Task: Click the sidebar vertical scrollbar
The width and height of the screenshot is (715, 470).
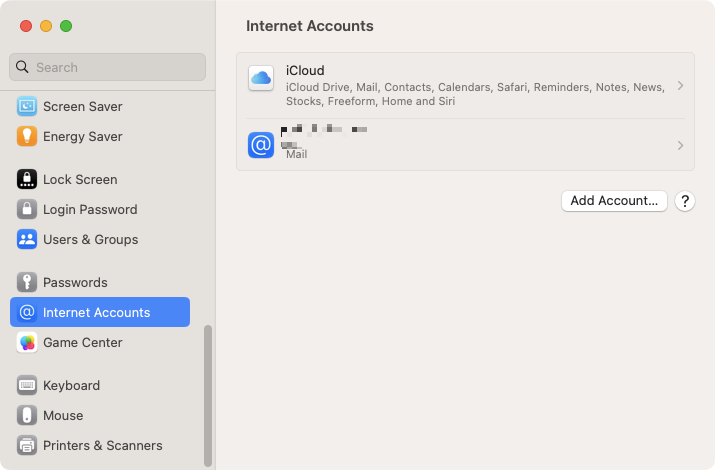Action: 208,396
